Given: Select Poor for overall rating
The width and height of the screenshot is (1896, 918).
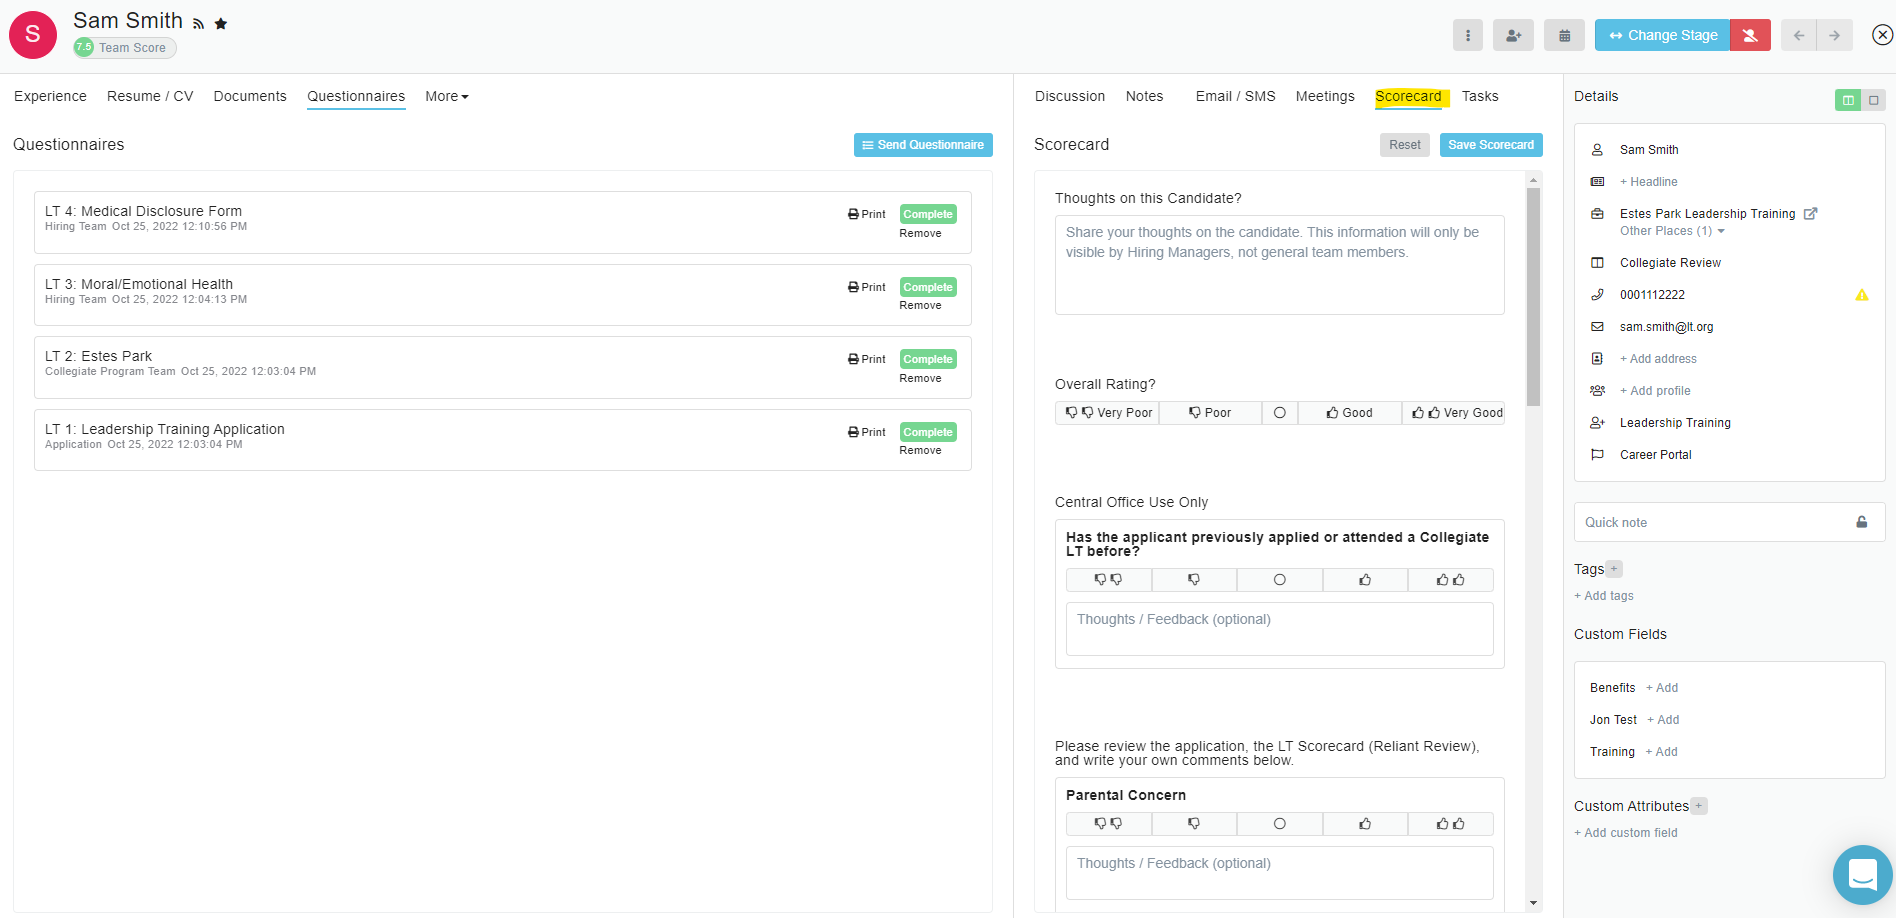Looking at the screenshot, I should coord(1209,413).
